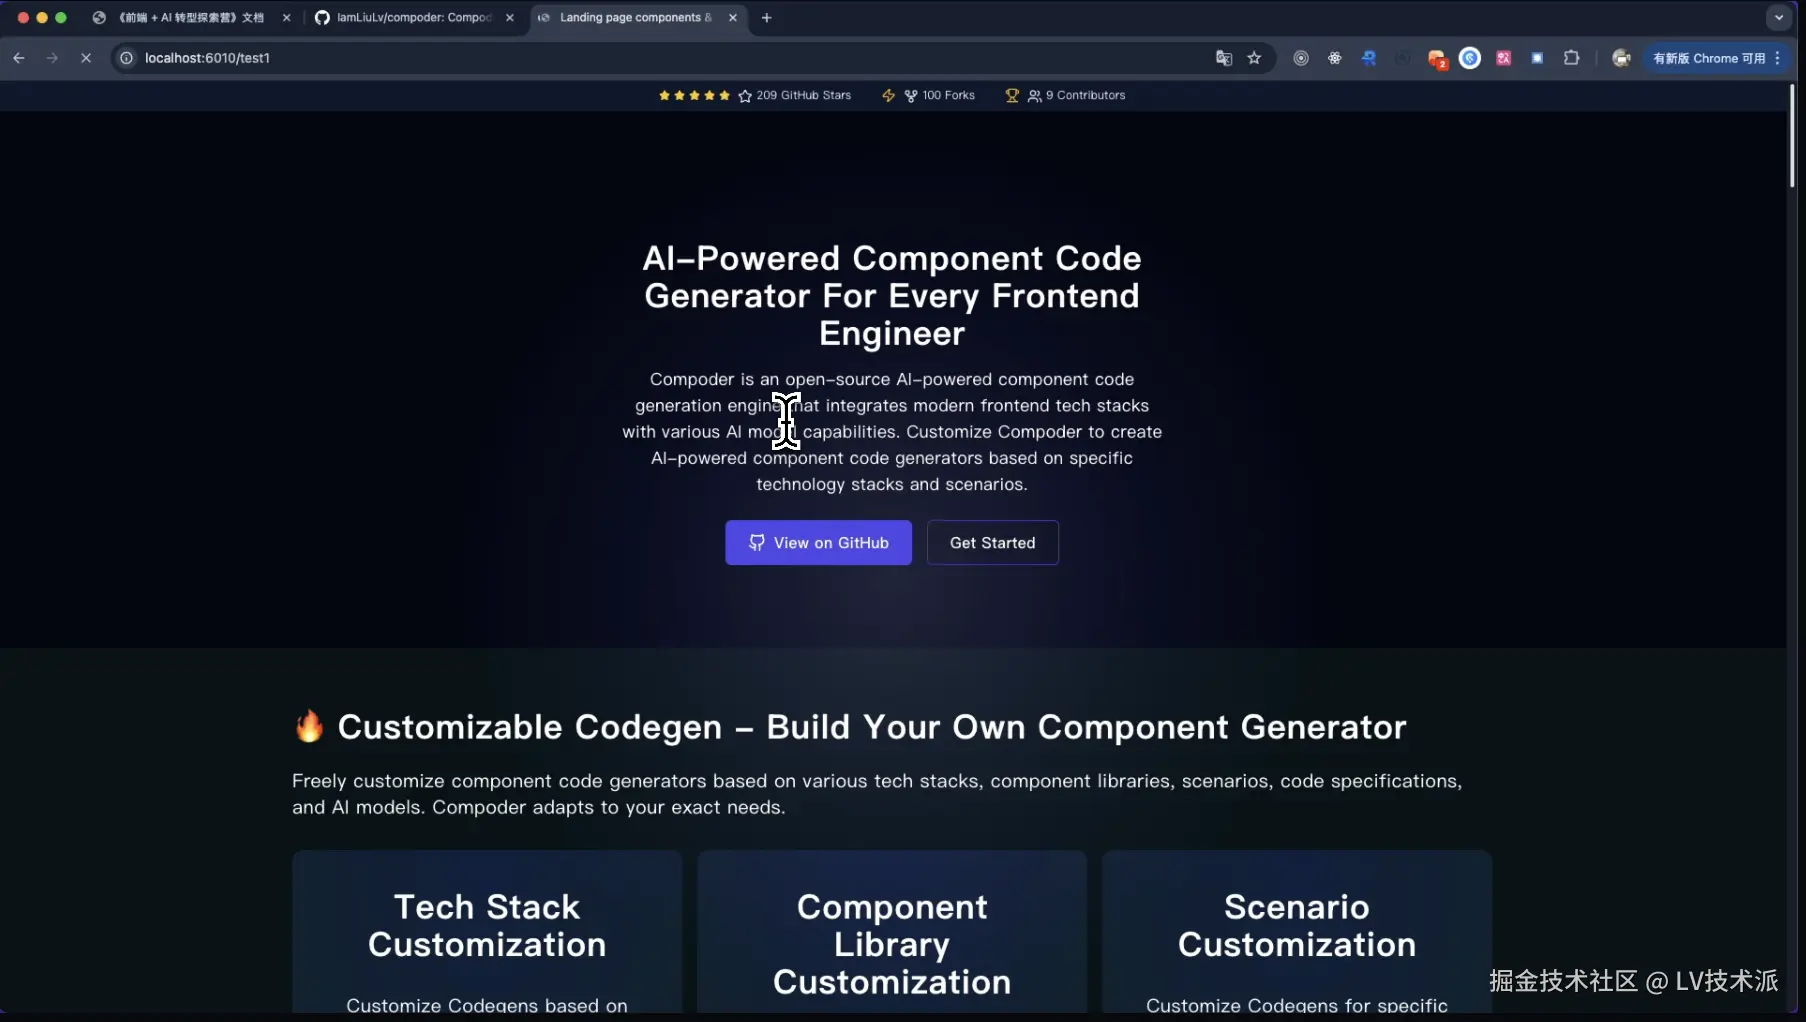Viewport: 1806px width, 1022px height.
Task: Open the concentric circles extension
Action: (x=1301, y=58)
